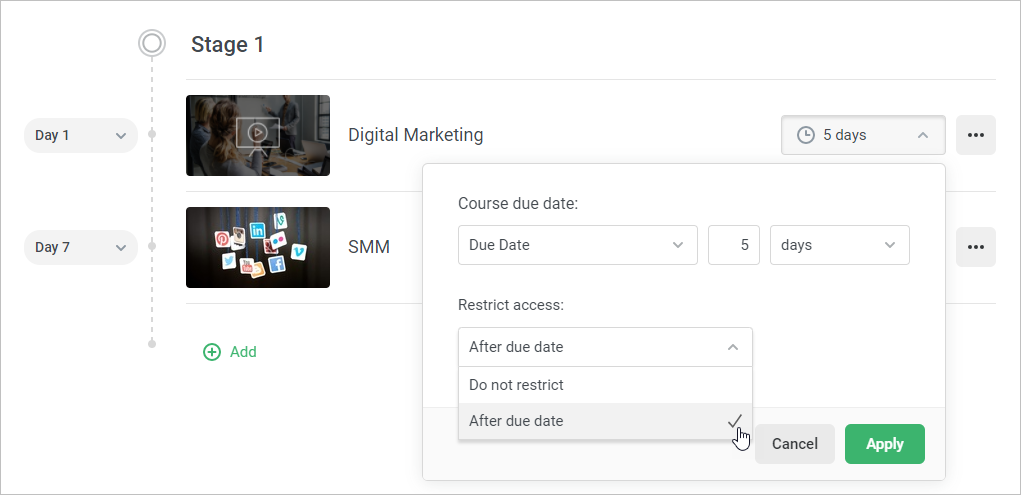Open the SMM course three-dots menu
The height and width of the screenshot is (495, 1021).
coord(975,247)
